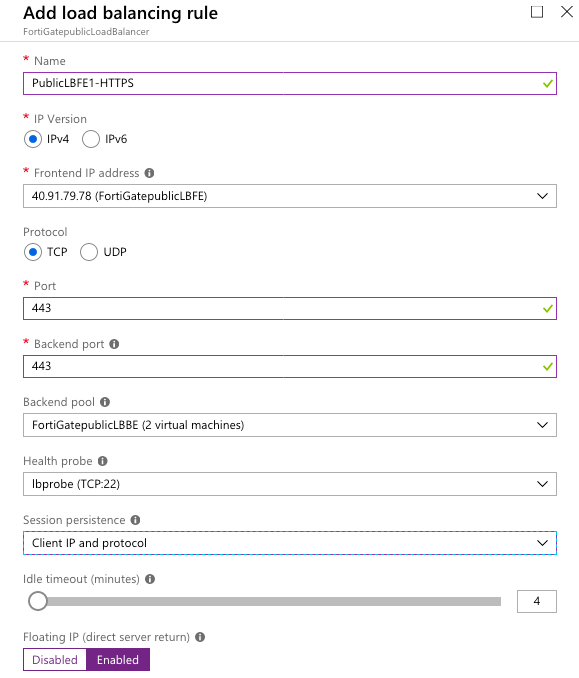
Task: Select TCP protocol radio button
Action: click(33, 252)
